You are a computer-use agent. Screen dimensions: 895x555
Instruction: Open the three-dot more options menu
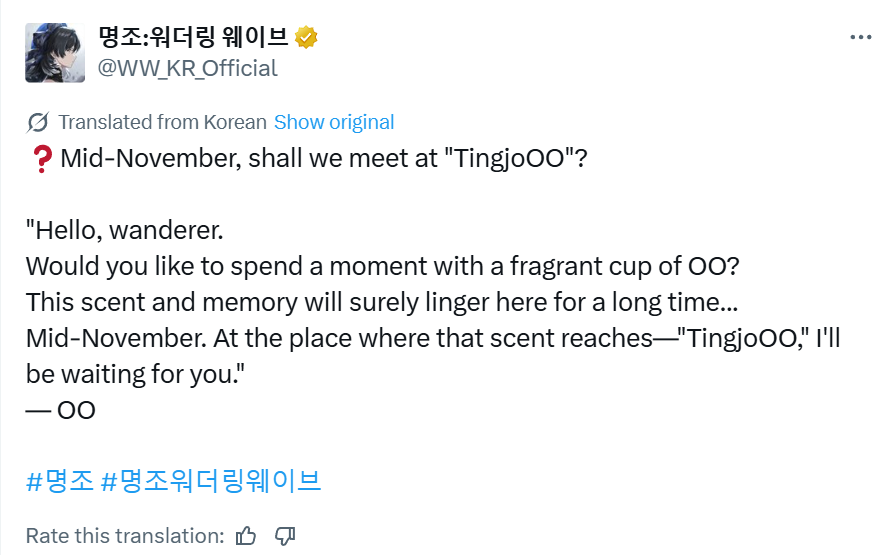[x=859, y=37]
